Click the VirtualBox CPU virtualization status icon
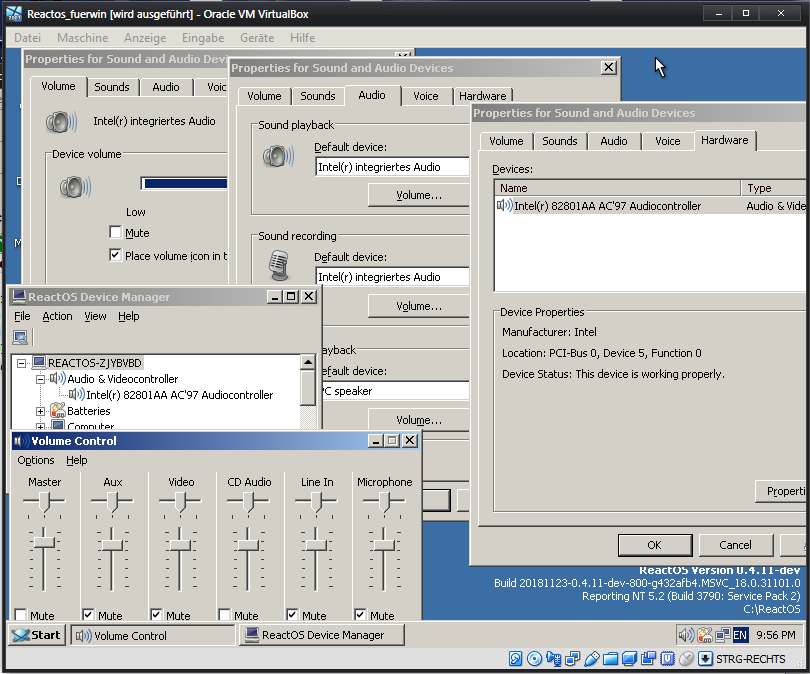This screenshot has height=674, width=810. point(667,659)
